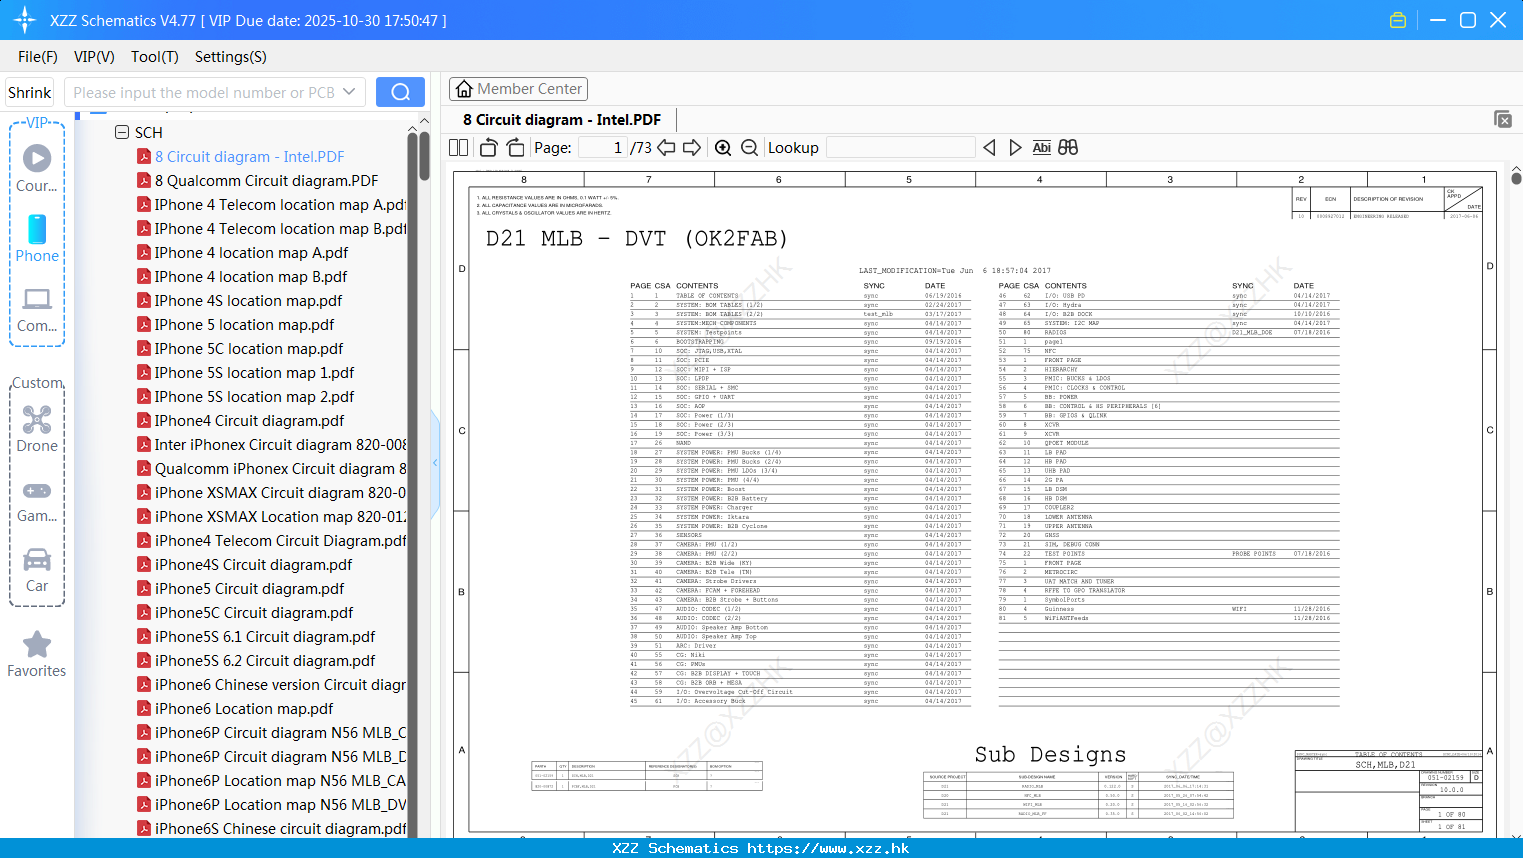
Task: Select the 8 Circuit diagram - Intel.PDF tab
Action: 562,120
